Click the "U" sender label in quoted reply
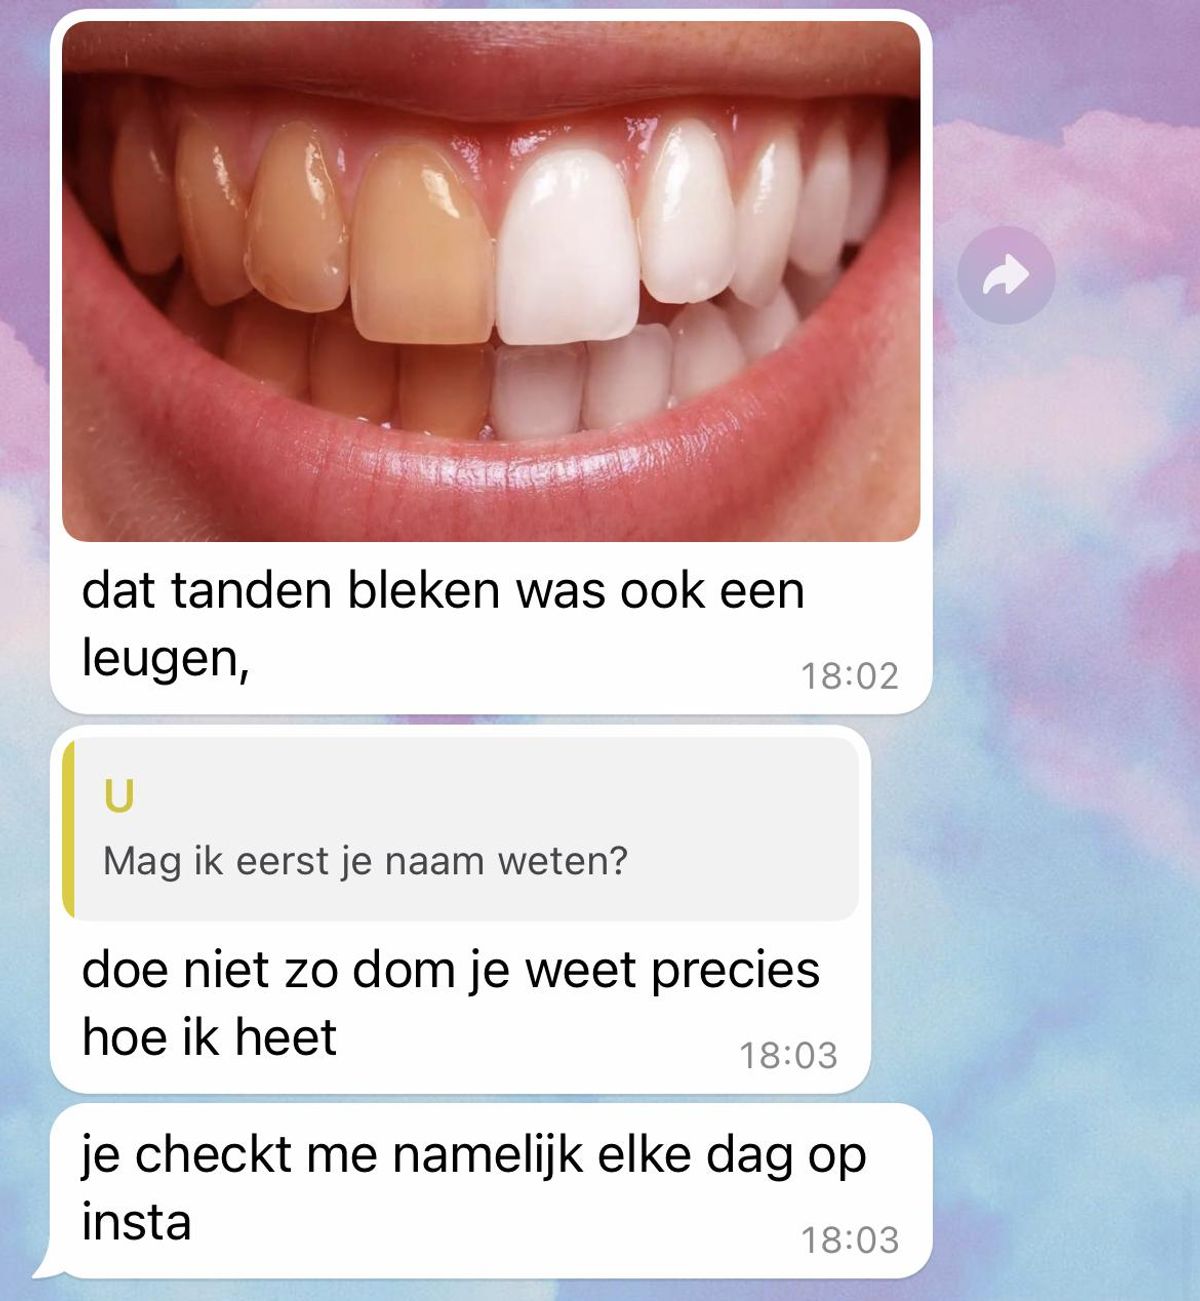 tap(119, 796)
